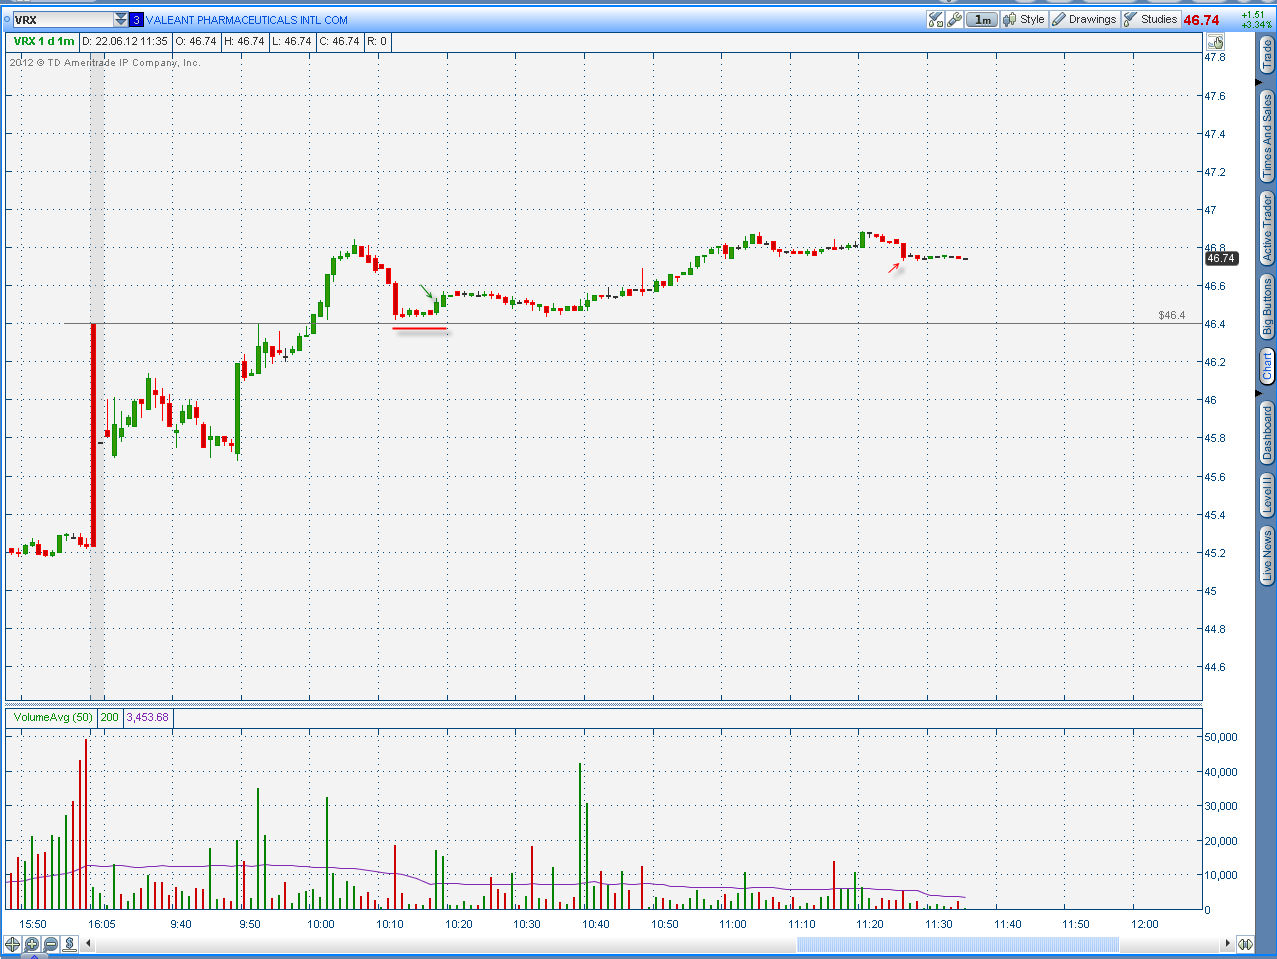Click the underlined reset-zoom icon in the bottom bar

[70, 944]
